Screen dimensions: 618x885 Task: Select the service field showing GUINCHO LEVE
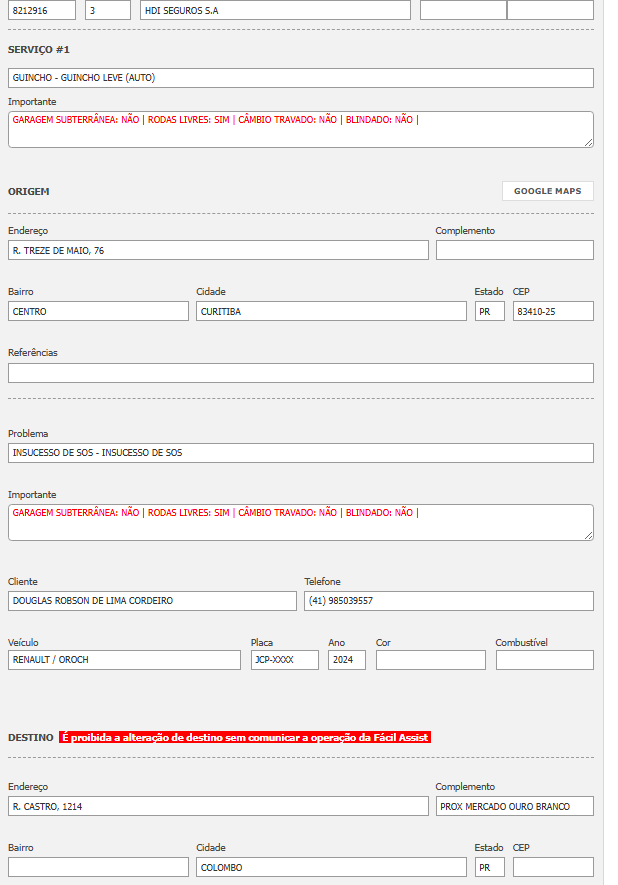coord(300,78)
